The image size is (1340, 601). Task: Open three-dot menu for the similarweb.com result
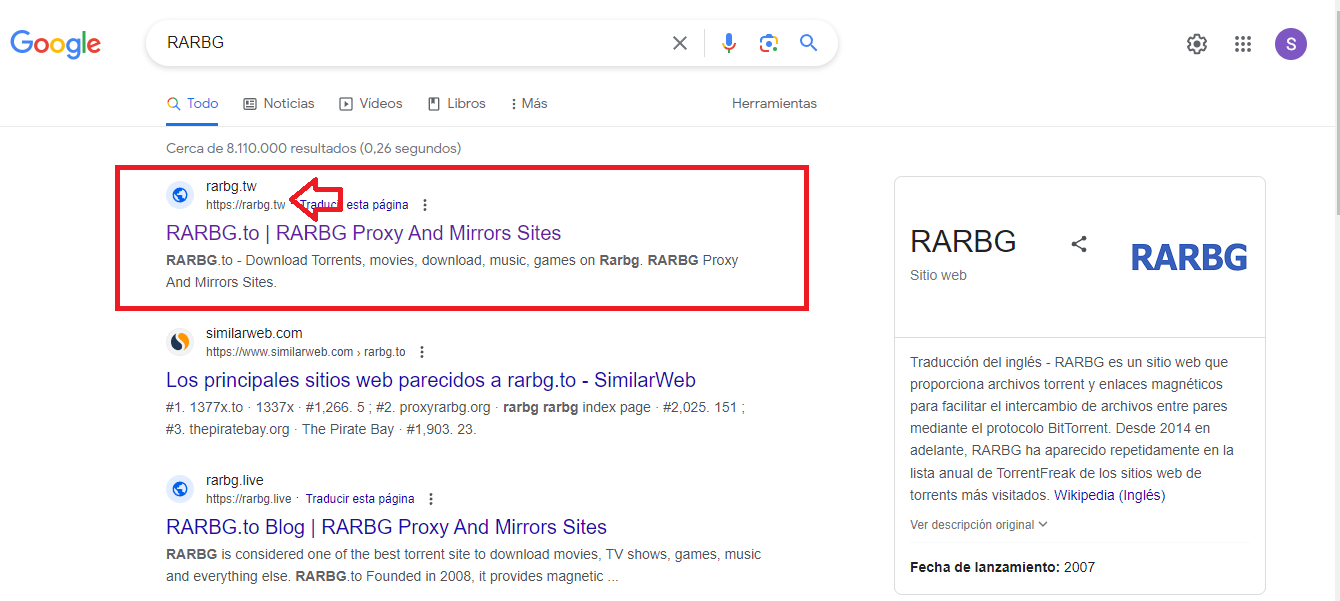pyautogui.click(x=422, y=352)
